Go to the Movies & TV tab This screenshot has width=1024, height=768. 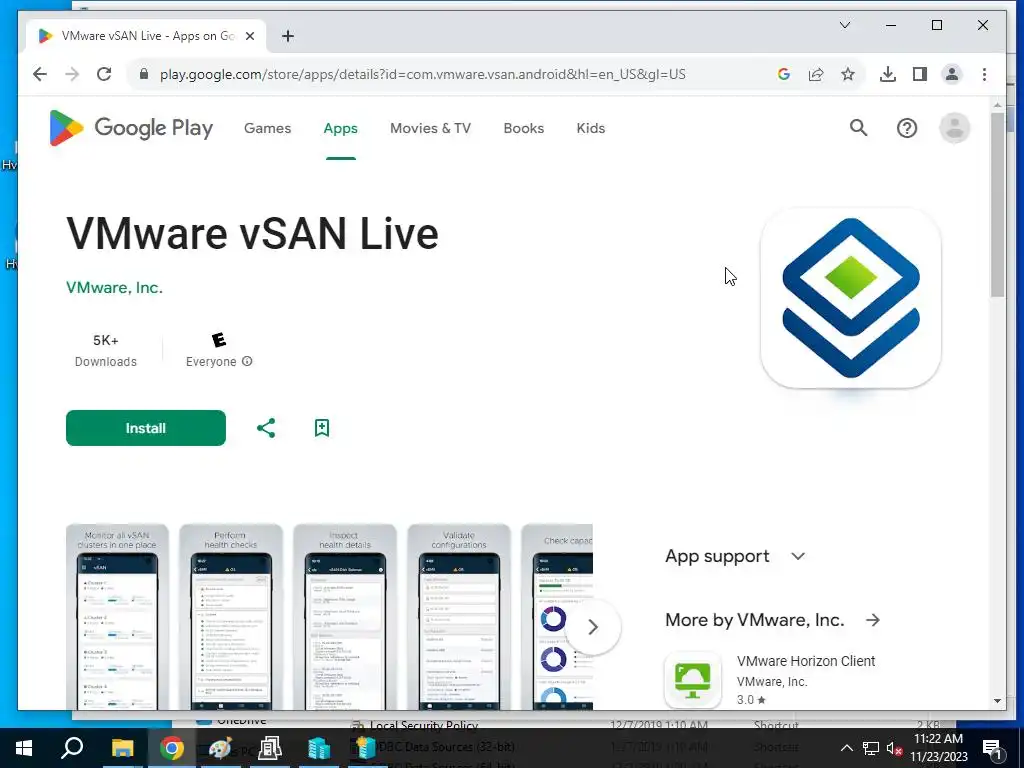[430, 129]
